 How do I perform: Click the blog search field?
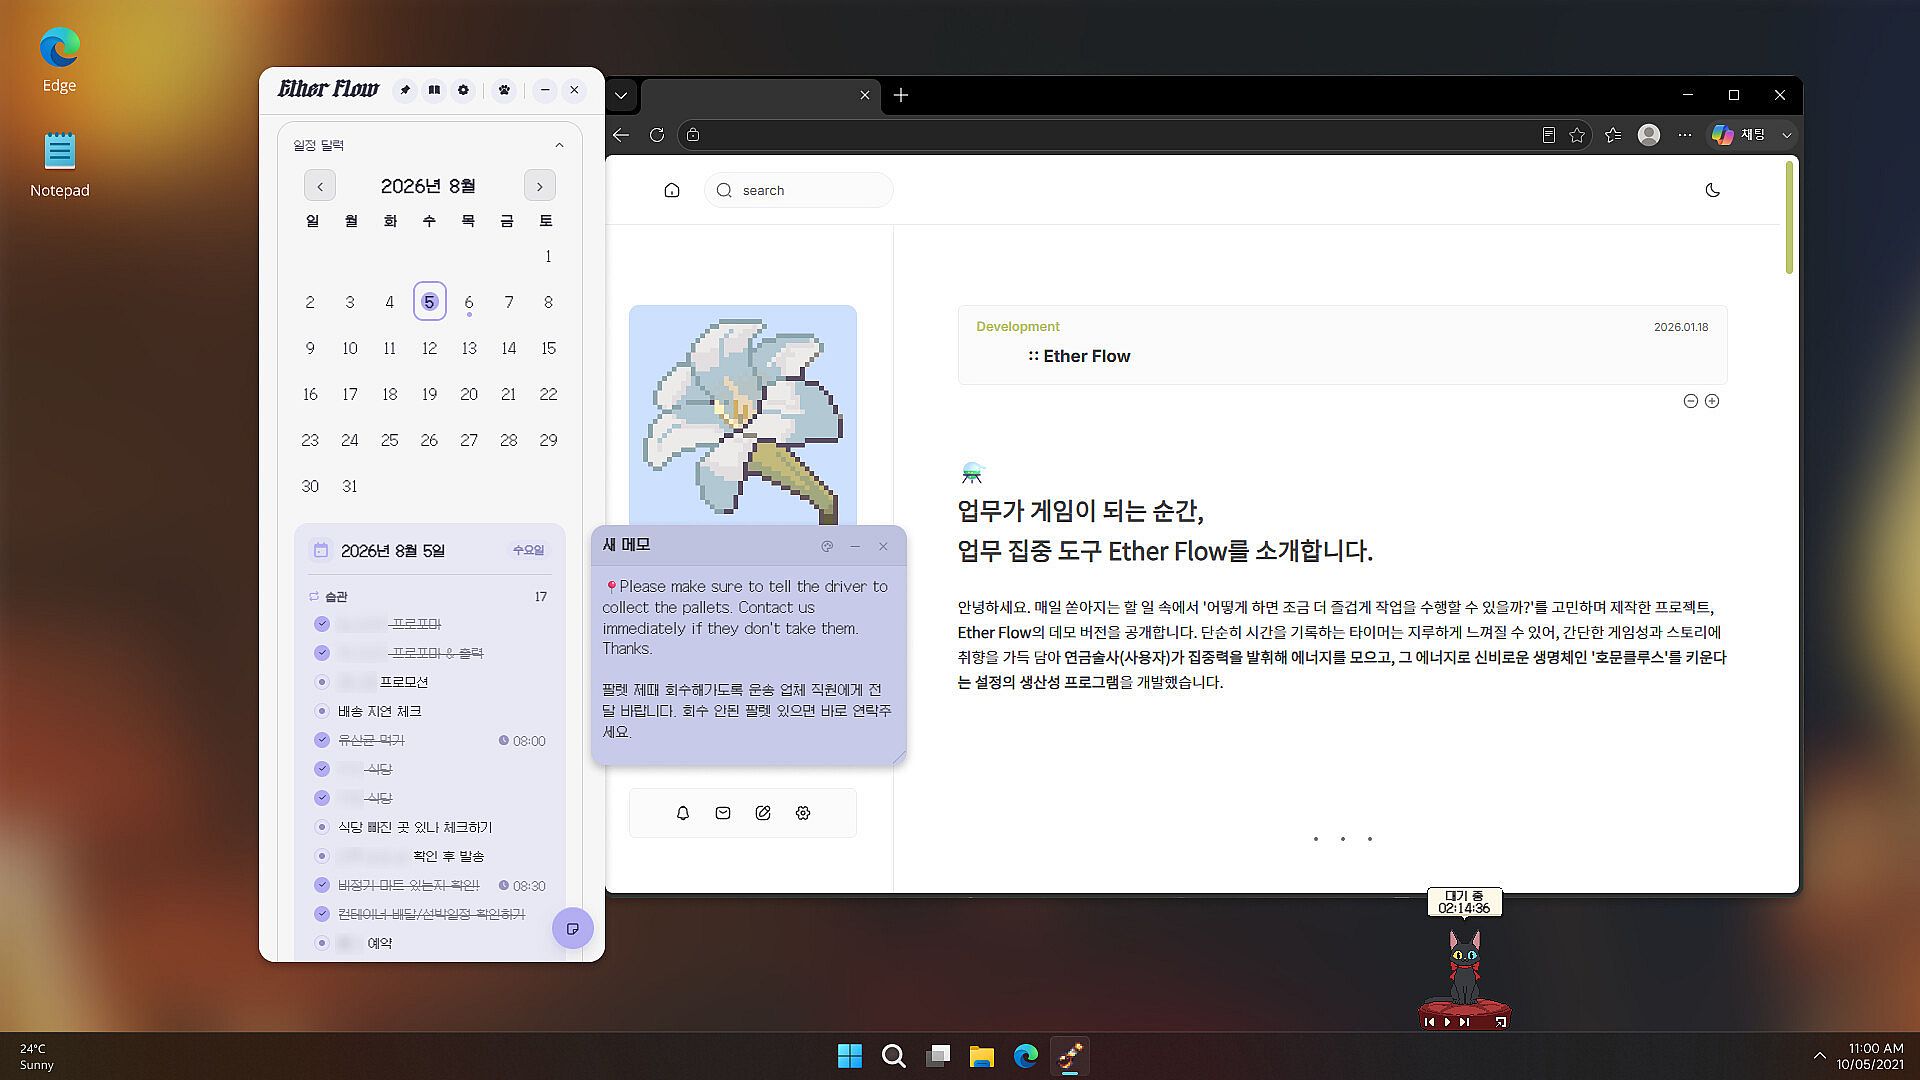tap(798, 190)
